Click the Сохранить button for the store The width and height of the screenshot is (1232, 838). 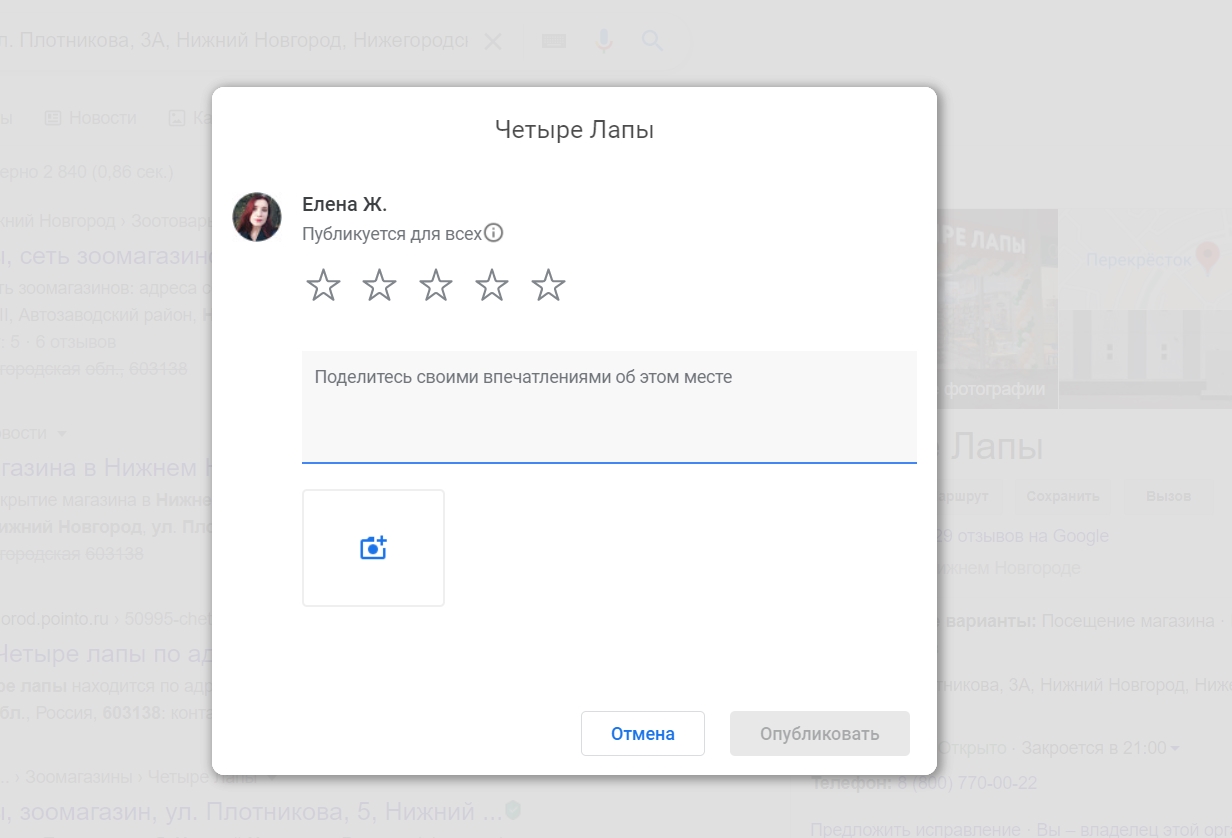pos(1063,497)
